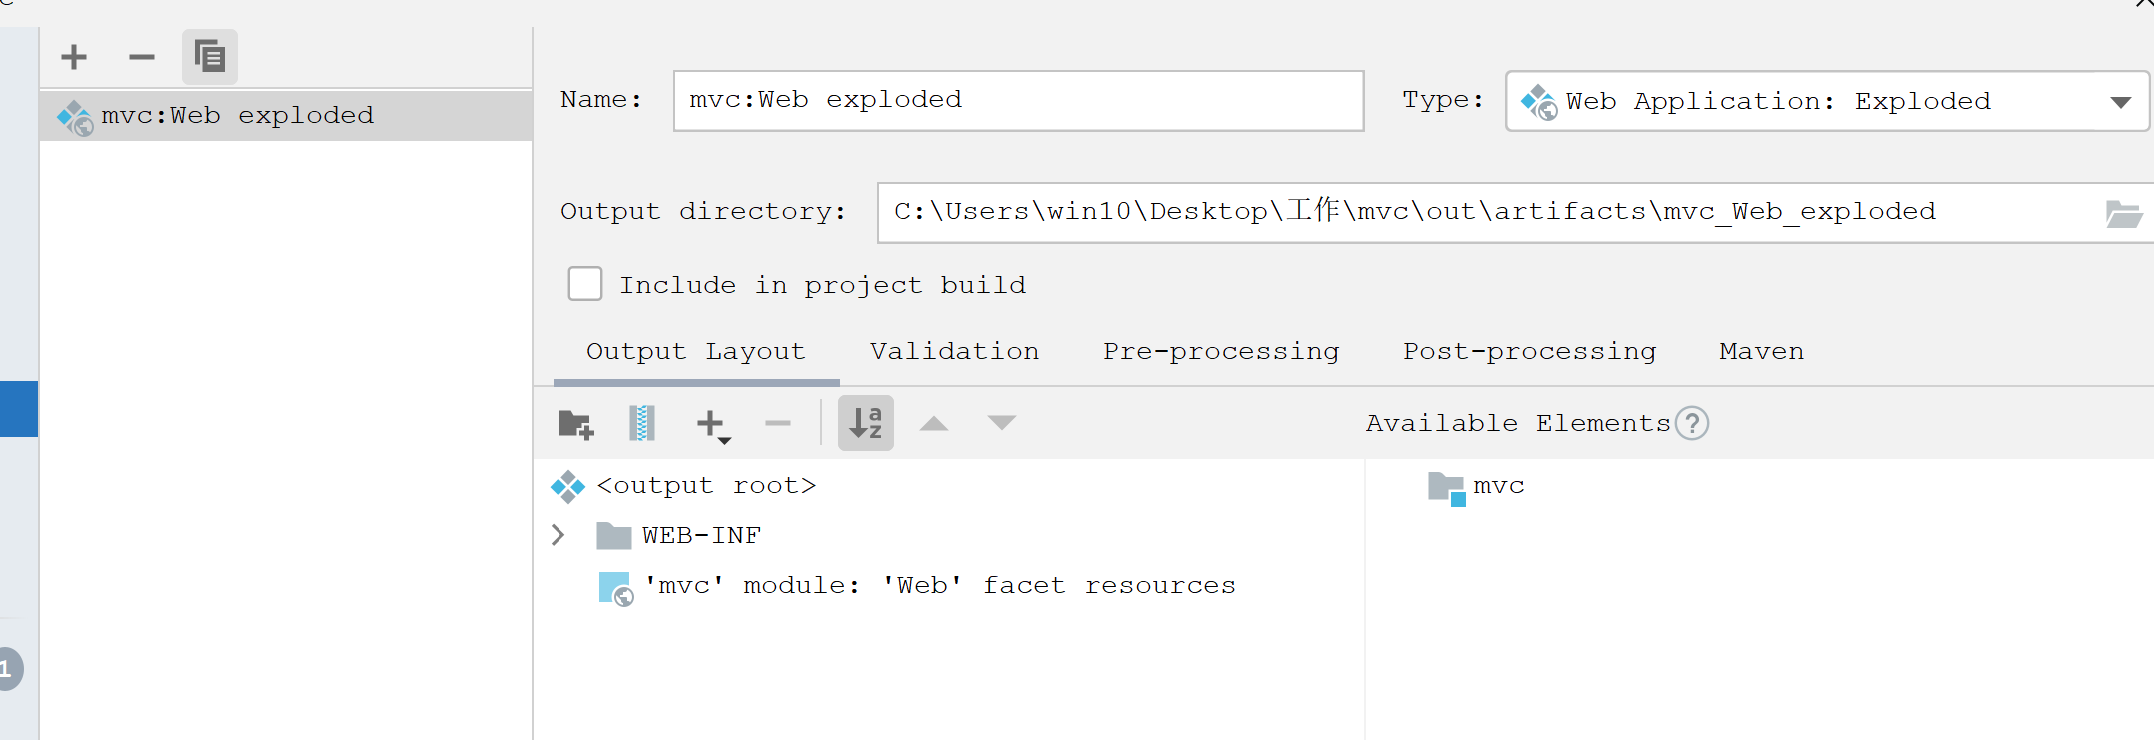The height and width of the screenshot is (740, 2154).
Task: Switch to Validation tab
Action: 954,352
